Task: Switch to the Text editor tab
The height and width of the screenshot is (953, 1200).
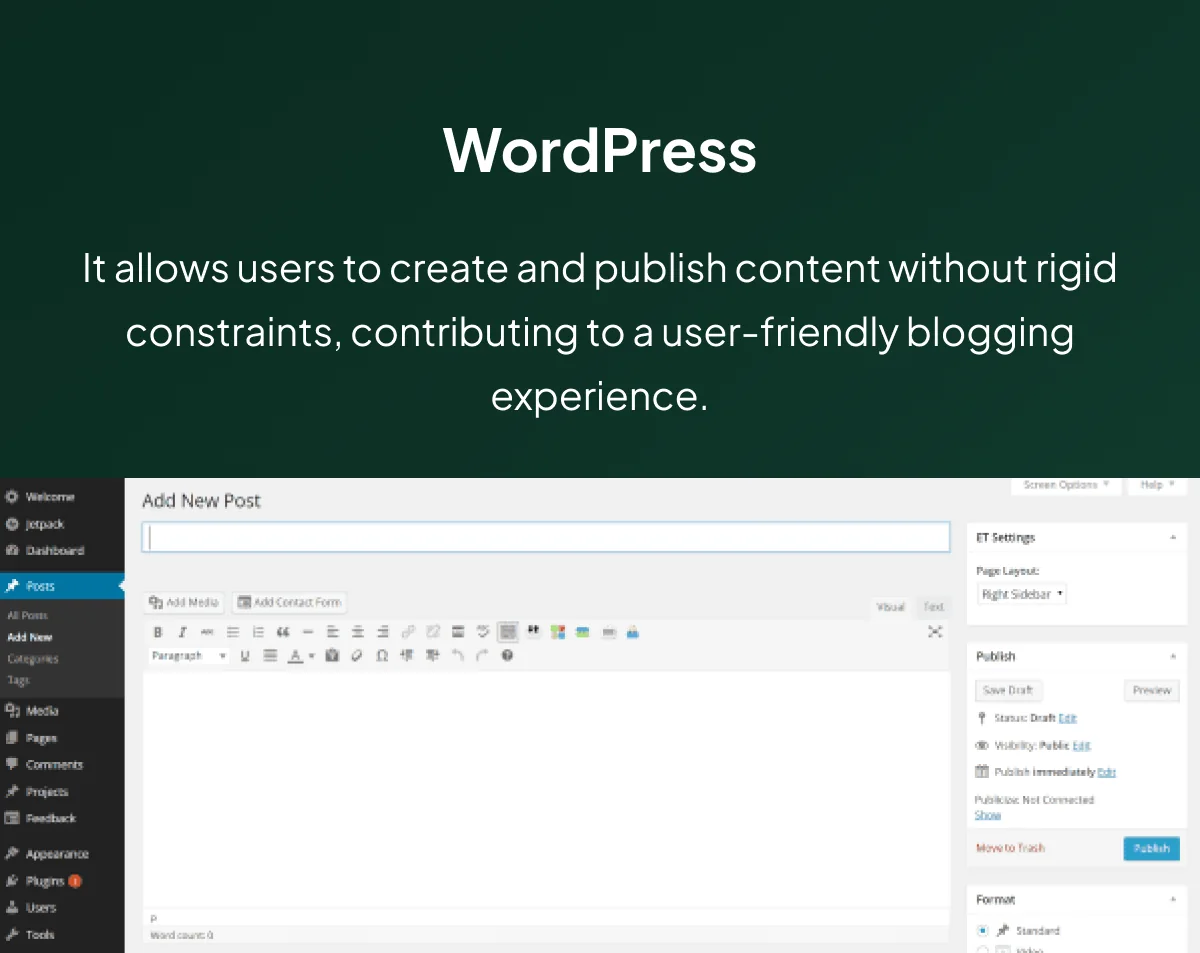Action: 933,607
